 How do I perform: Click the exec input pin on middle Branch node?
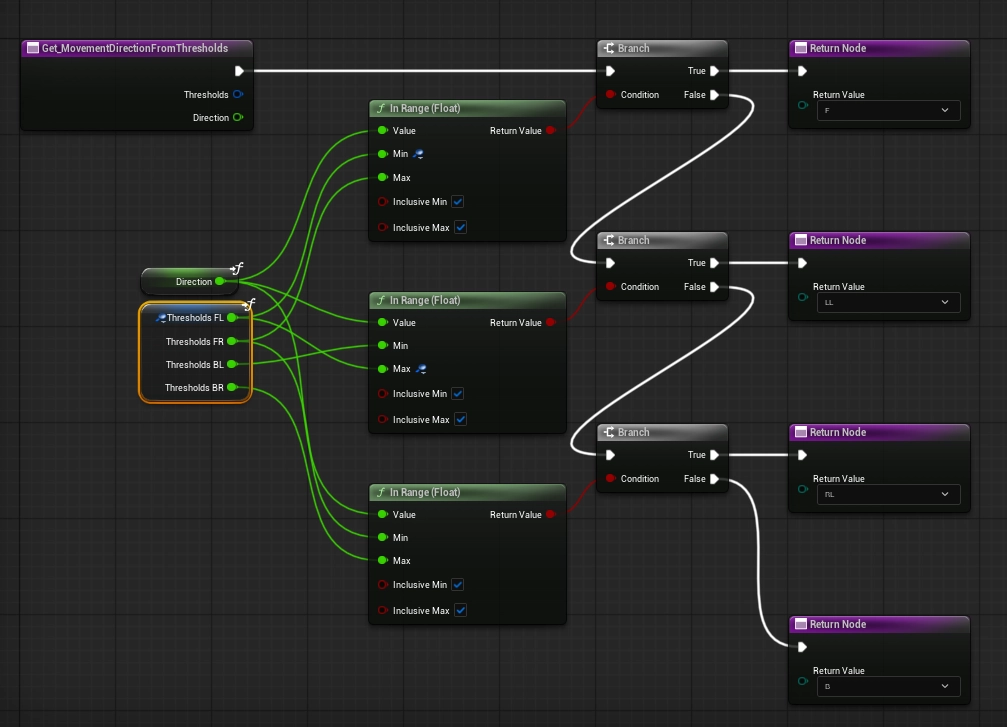[610, 263]
